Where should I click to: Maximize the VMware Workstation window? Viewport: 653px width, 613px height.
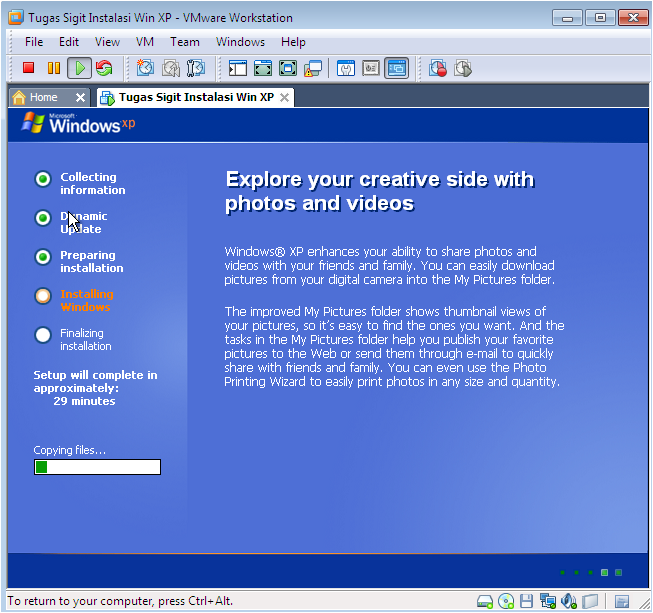tap(600, 18)
